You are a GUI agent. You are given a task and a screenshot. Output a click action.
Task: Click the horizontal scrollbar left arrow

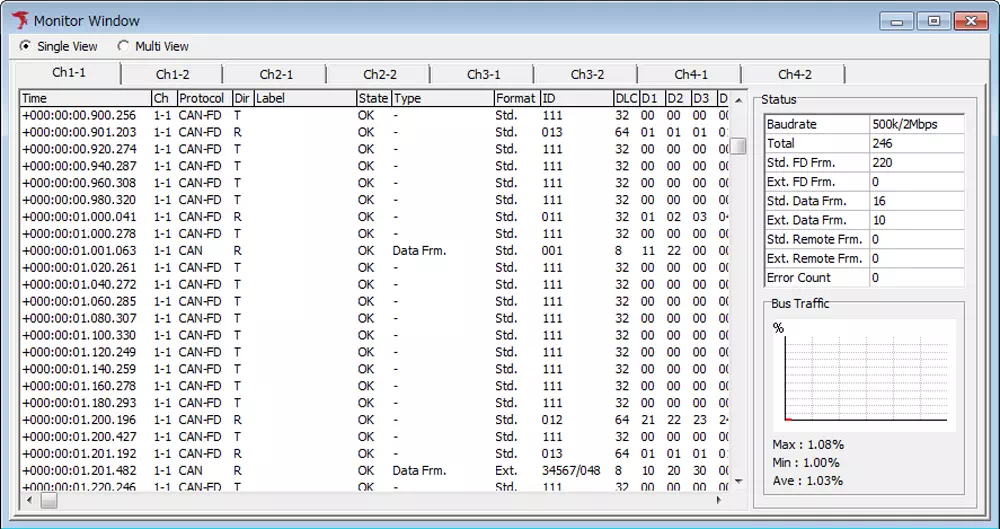28,498
